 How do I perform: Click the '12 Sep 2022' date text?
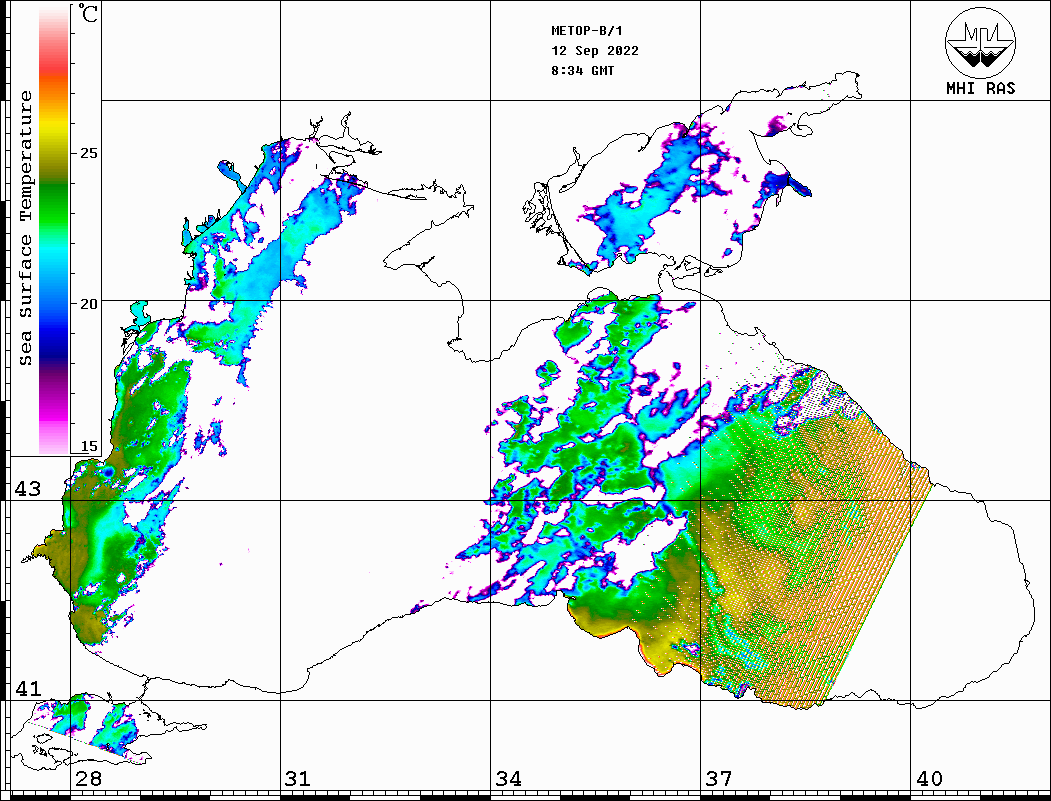coord(595,51)
